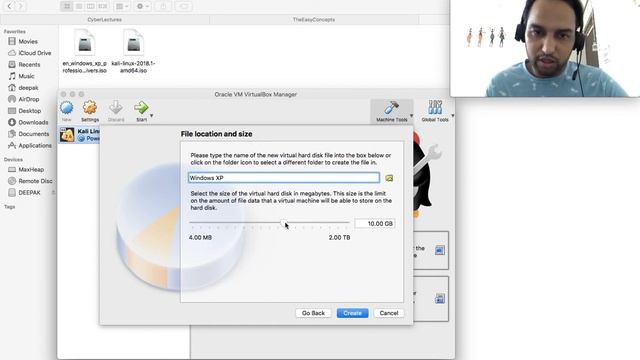Open en_windows_xp_professional ISO file in Finder
The height and width of the screenshot is (360, 640).
[x=84, y=51]
